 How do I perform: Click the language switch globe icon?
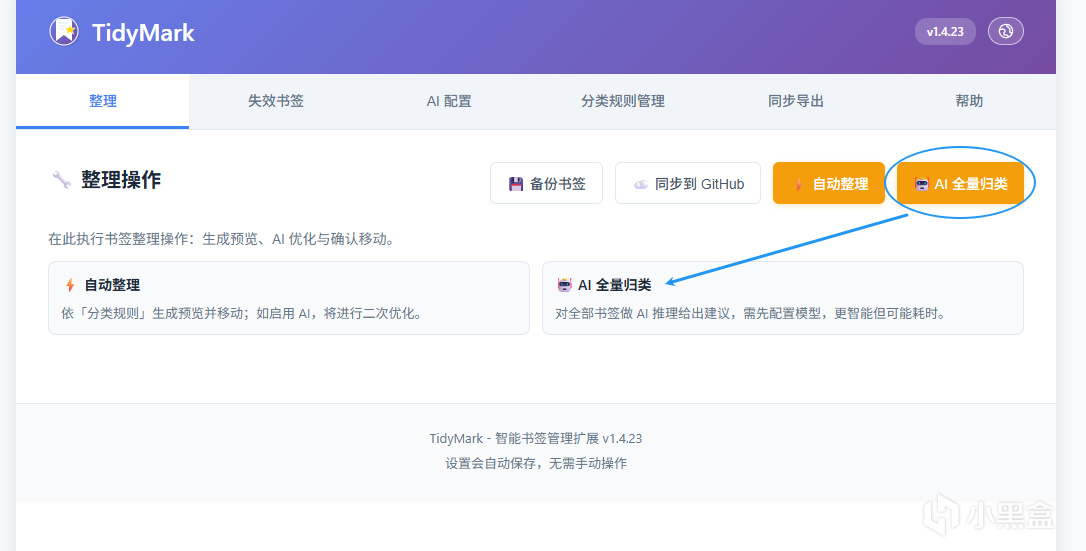pos(1006,31)
